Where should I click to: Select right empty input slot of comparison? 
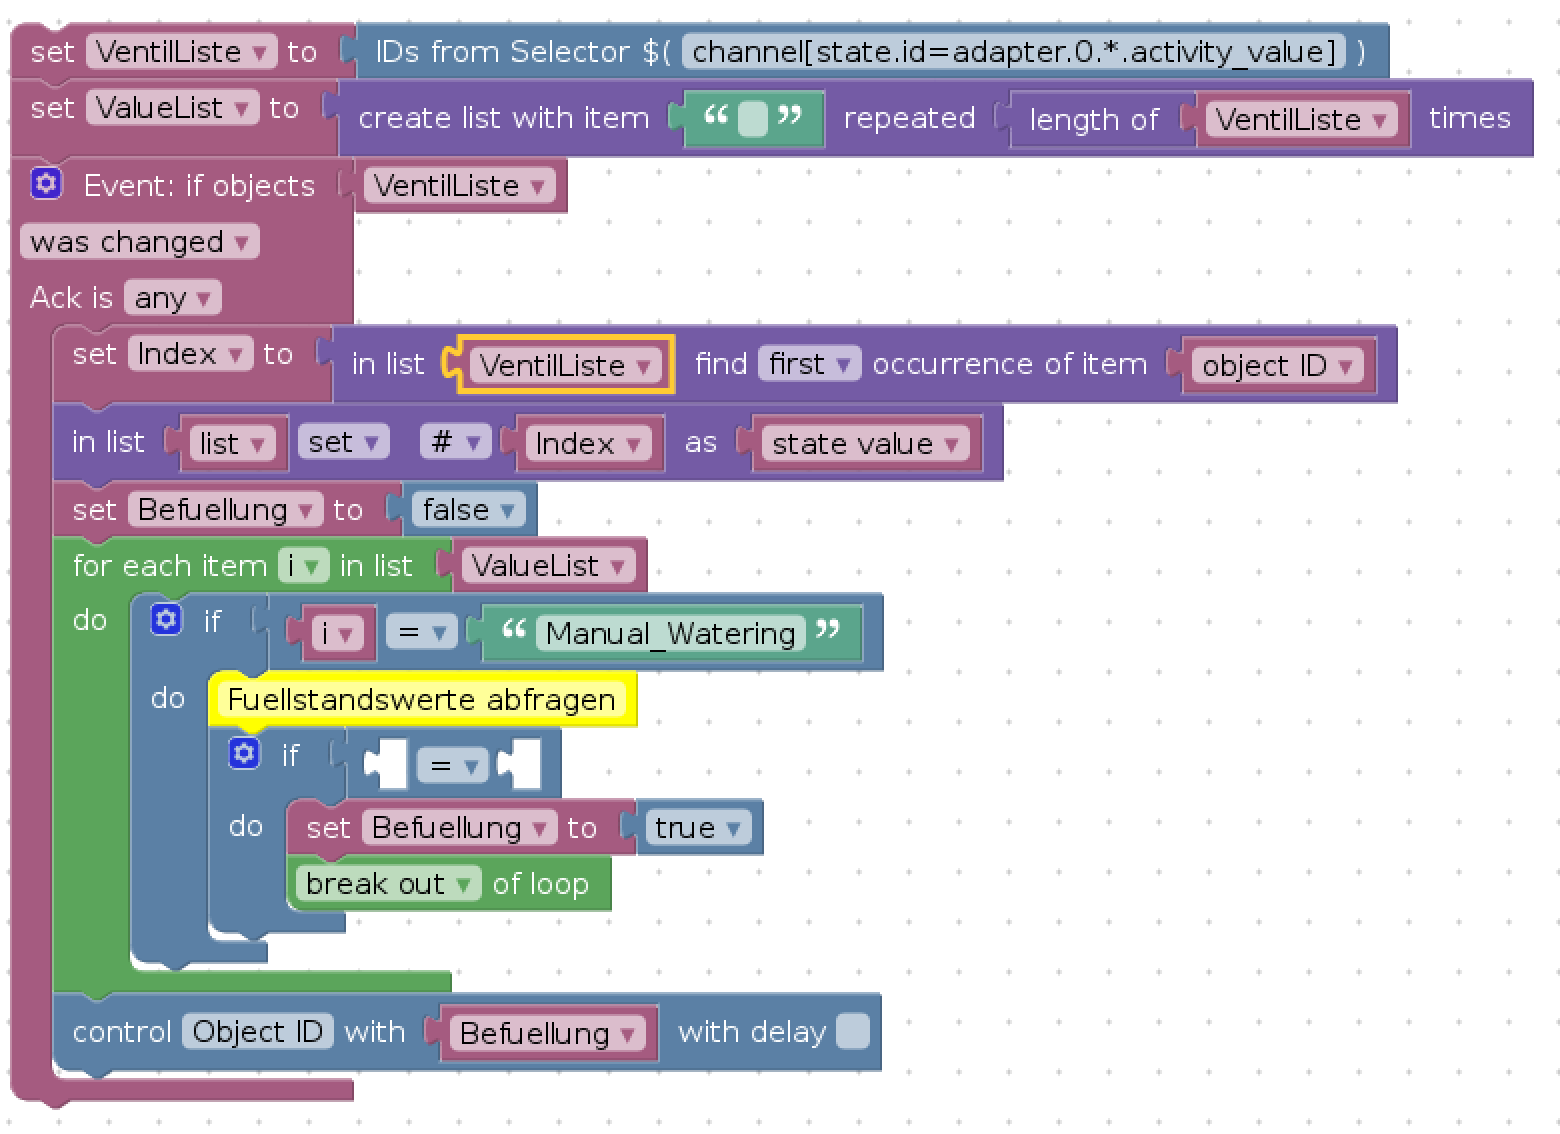coord(520,766)
